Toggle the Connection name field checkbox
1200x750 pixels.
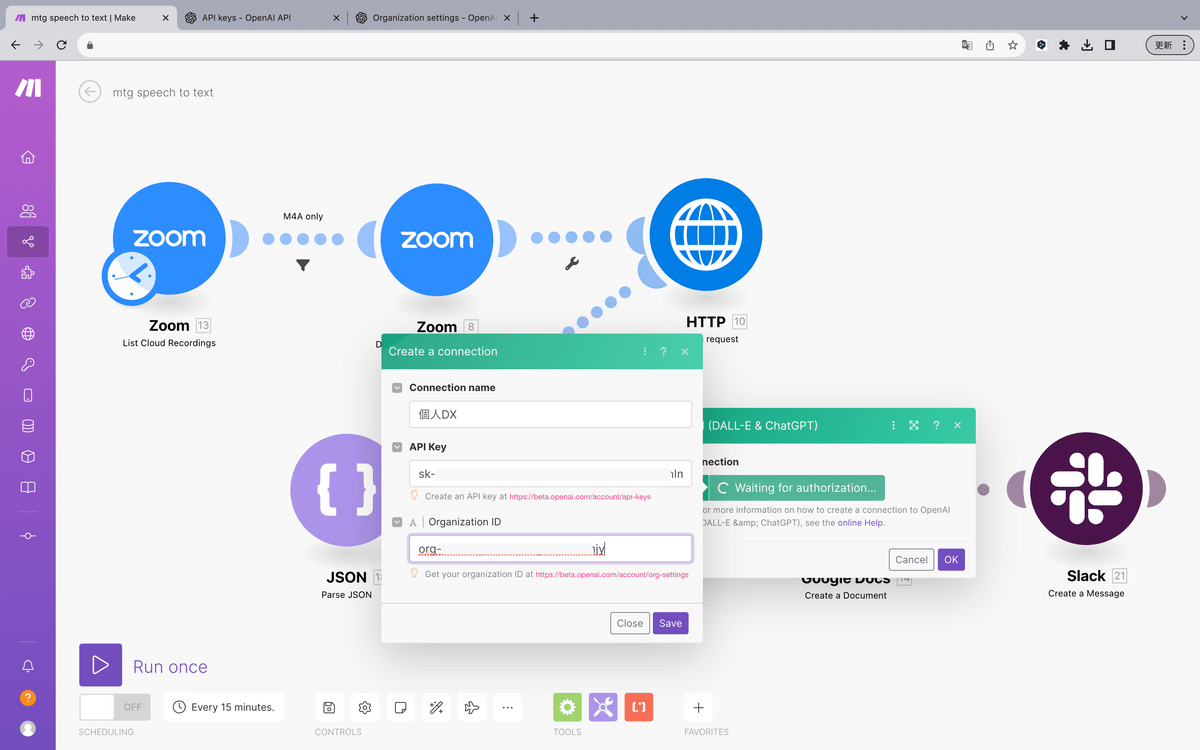coord(397,388)
